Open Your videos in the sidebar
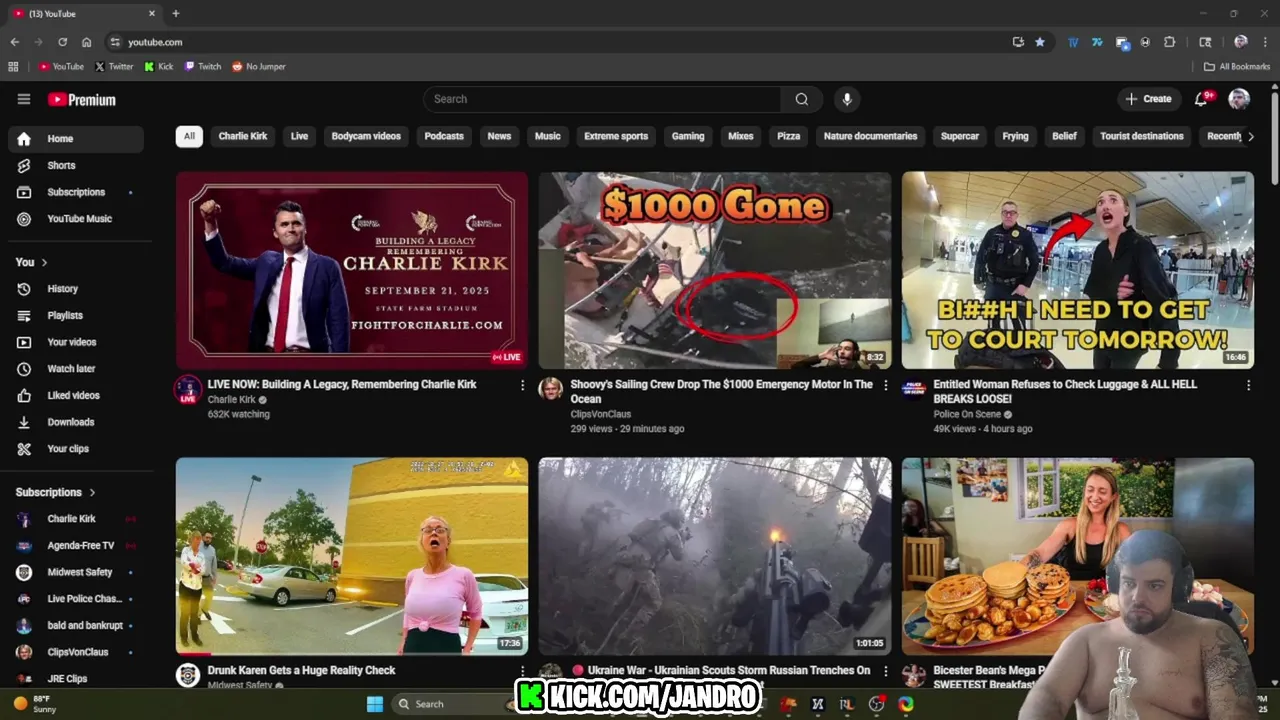The height and width of the screenshot is (720, 1280). pyautogui.click(x=75, y=342)
